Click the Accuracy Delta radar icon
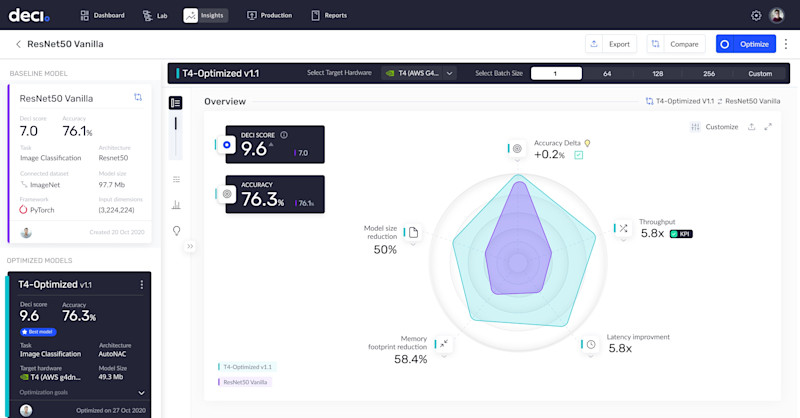Screen dimensions: 800x418 point(517,149)
